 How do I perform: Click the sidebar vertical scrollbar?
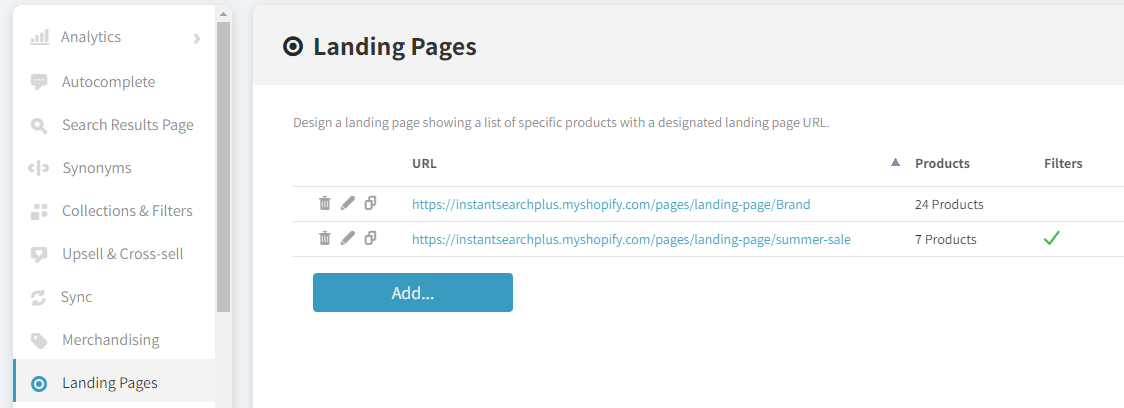[224, 166]
